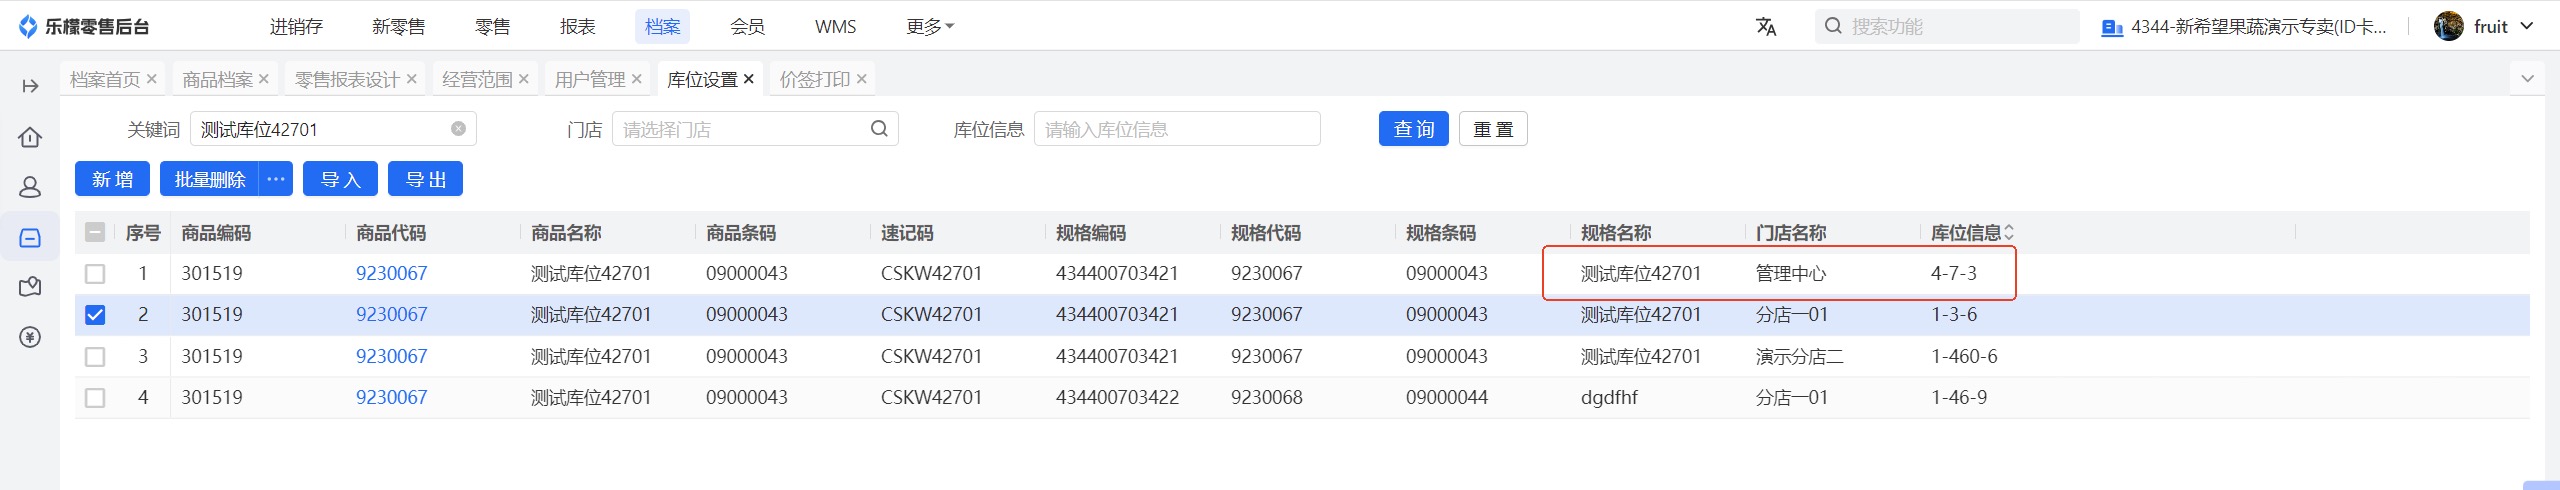Close the 经营范围 tab
Image resolution: width=2560 pixels, height=490 pixels.
click(523, 79)
